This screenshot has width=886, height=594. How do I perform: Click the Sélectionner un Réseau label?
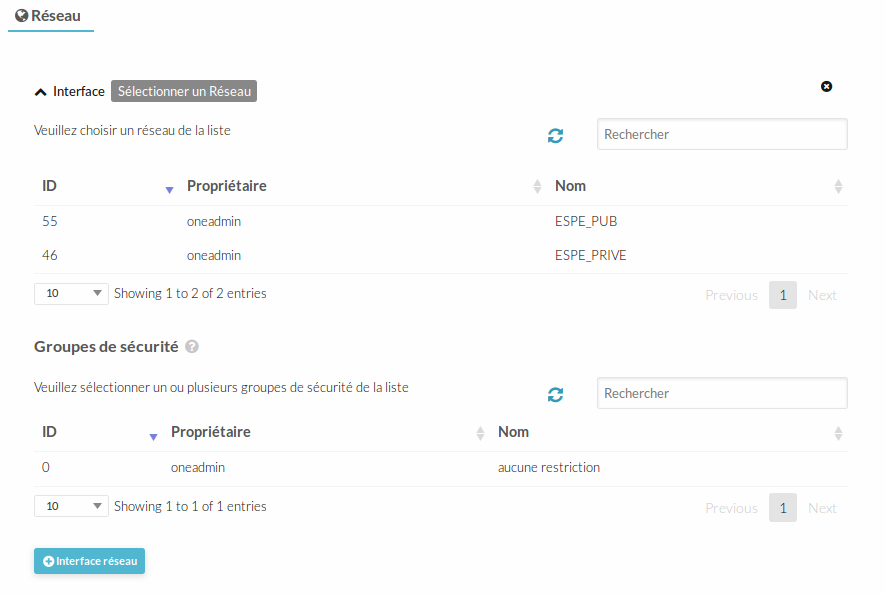[184, 91]
